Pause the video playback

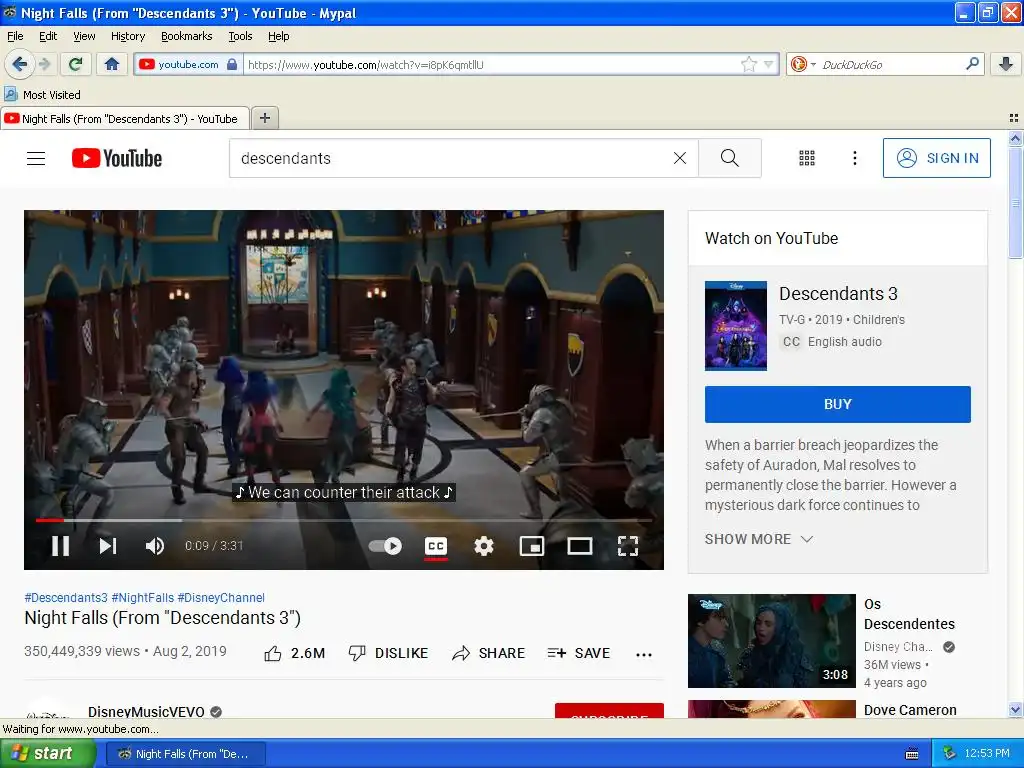pyautogui.click(x=60, y=545)
